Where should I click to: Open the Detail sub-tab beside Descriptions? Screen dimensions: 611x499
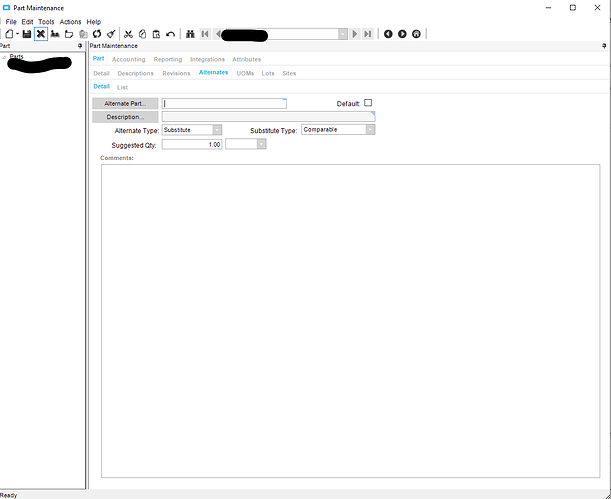[x=101, y=74]
